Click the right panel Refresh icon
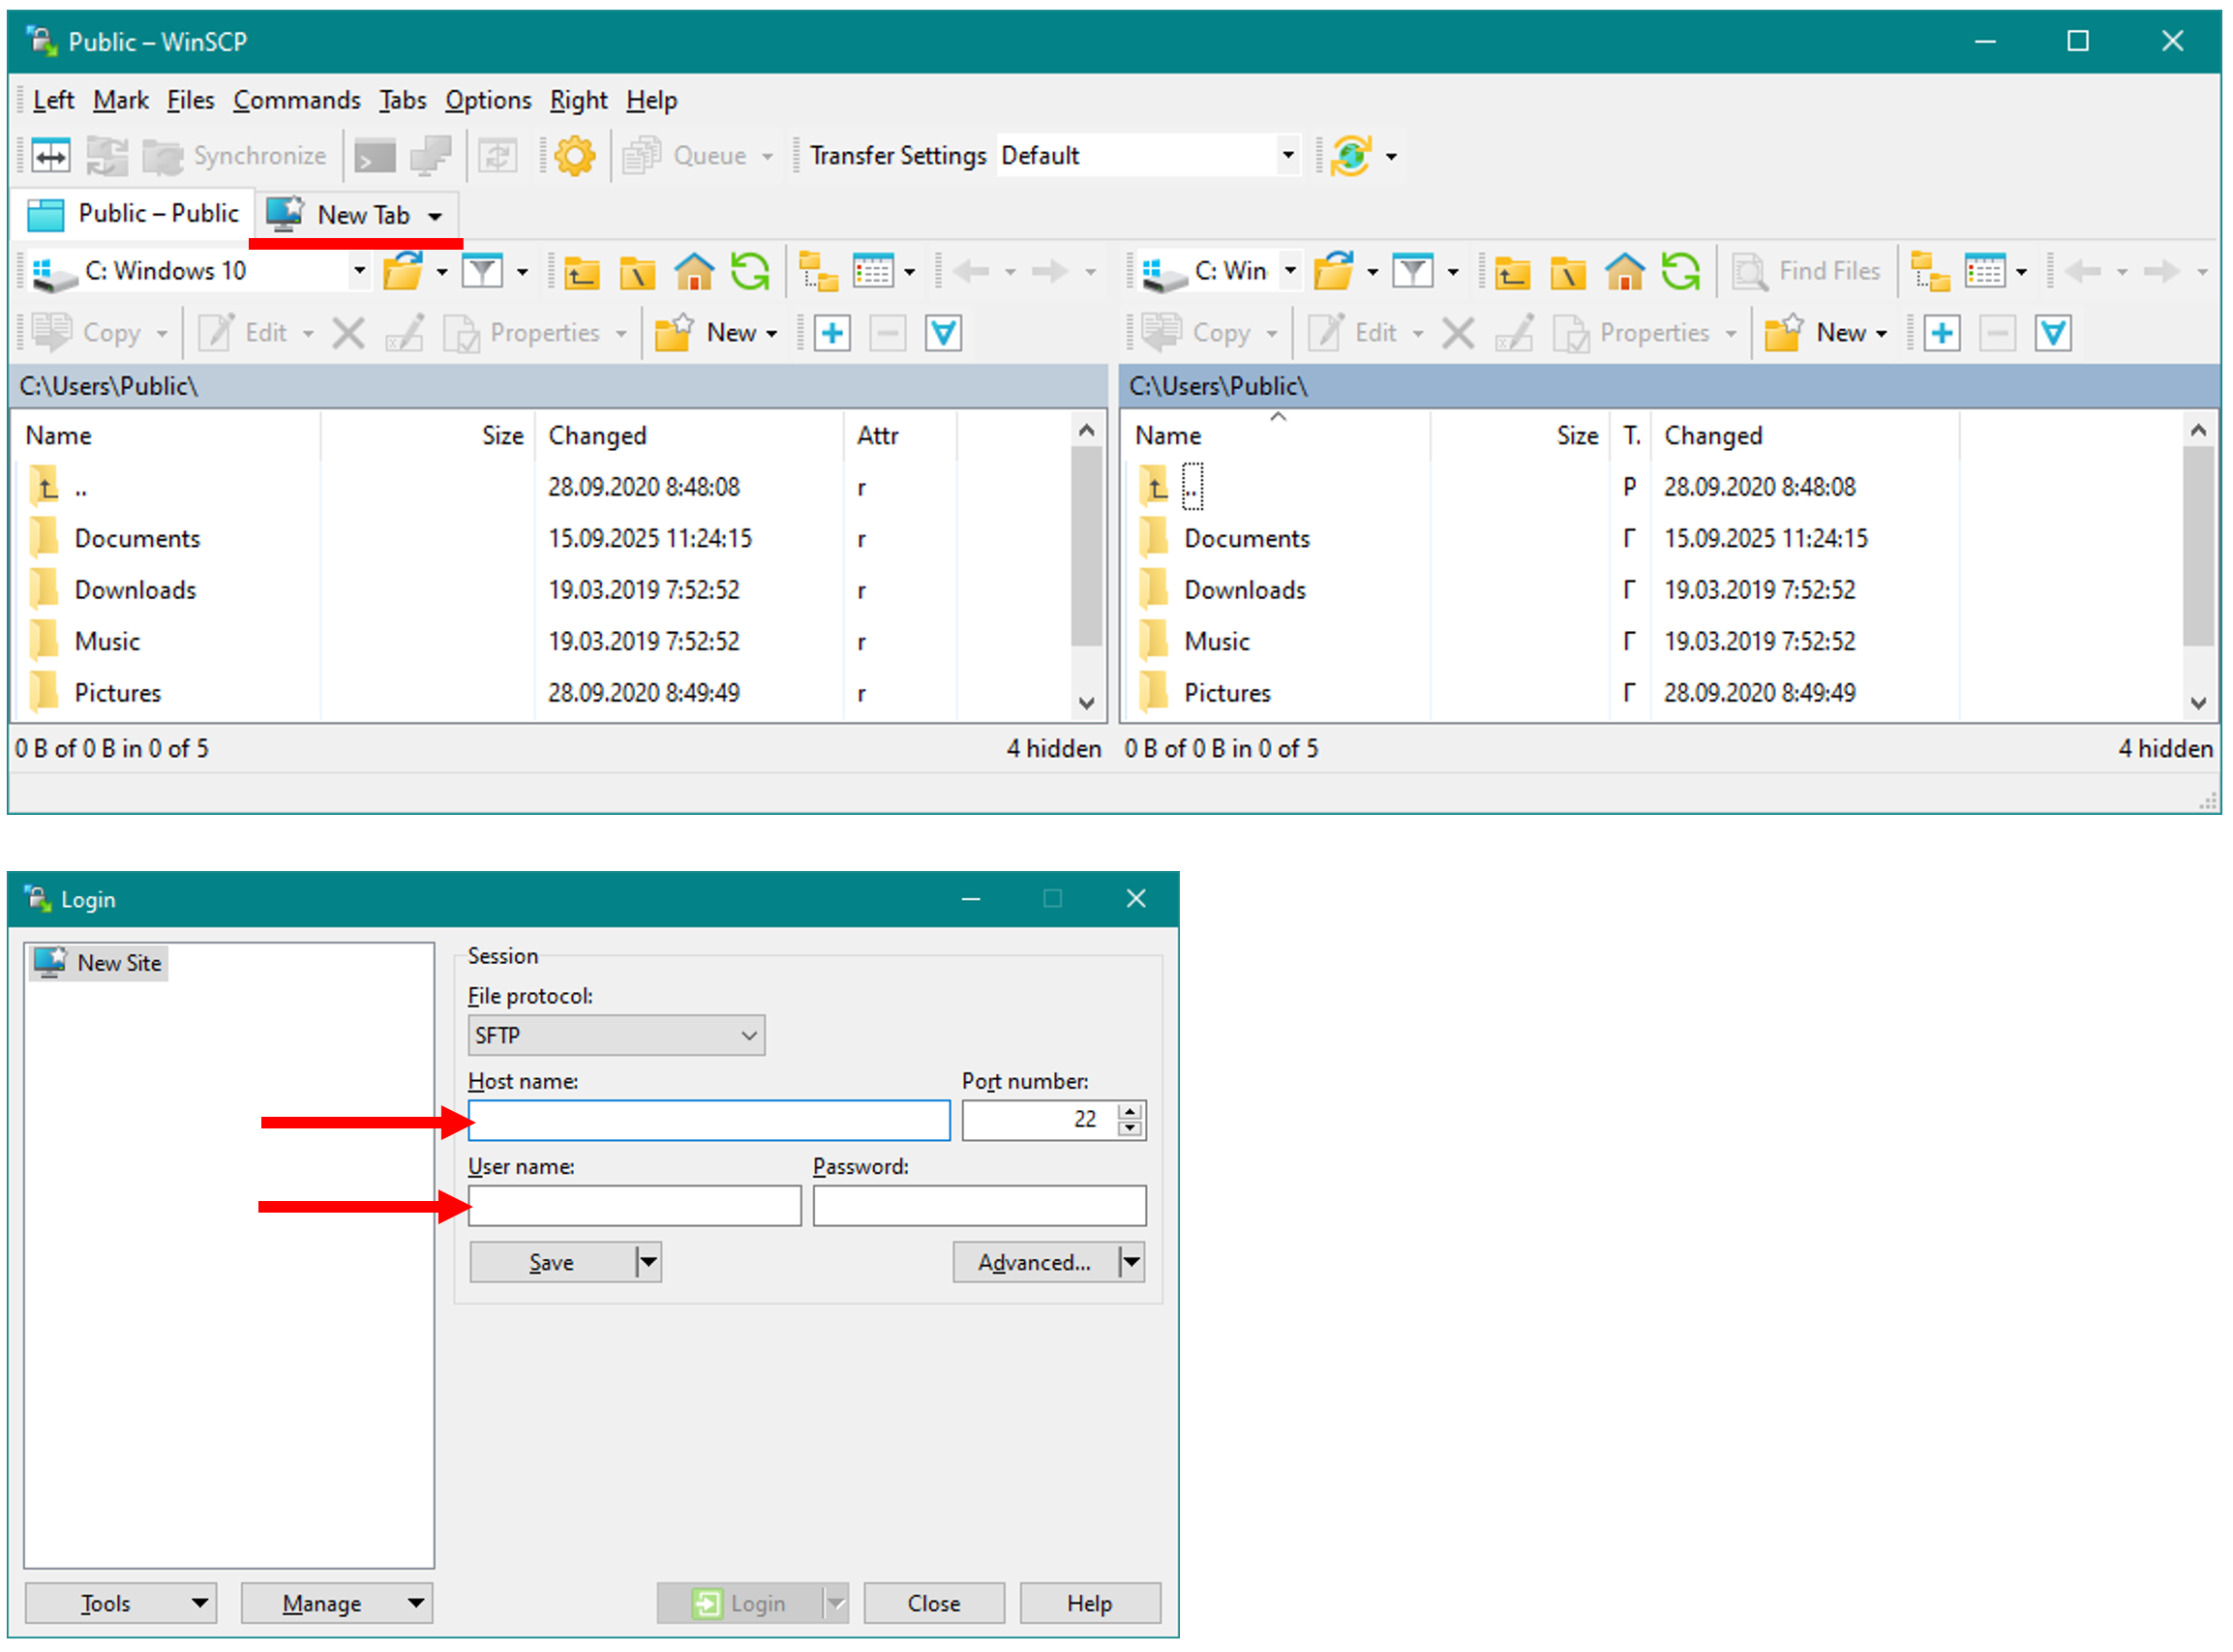 (1681, 271)
